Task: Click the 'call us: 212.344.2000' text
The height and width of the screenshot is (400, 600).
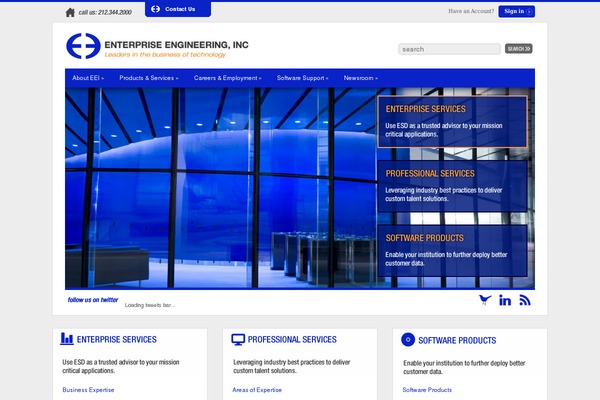Action: tap(105, 13)
